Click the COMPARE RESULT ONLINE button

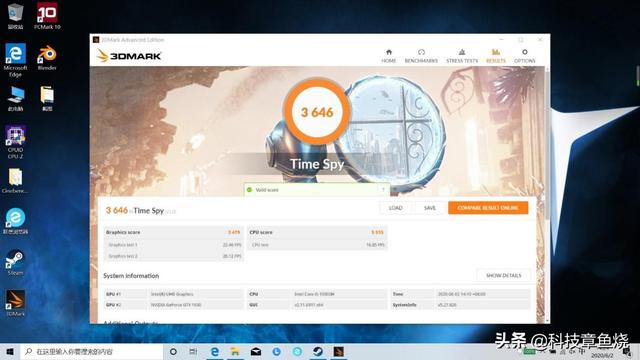tap(488, 208)
